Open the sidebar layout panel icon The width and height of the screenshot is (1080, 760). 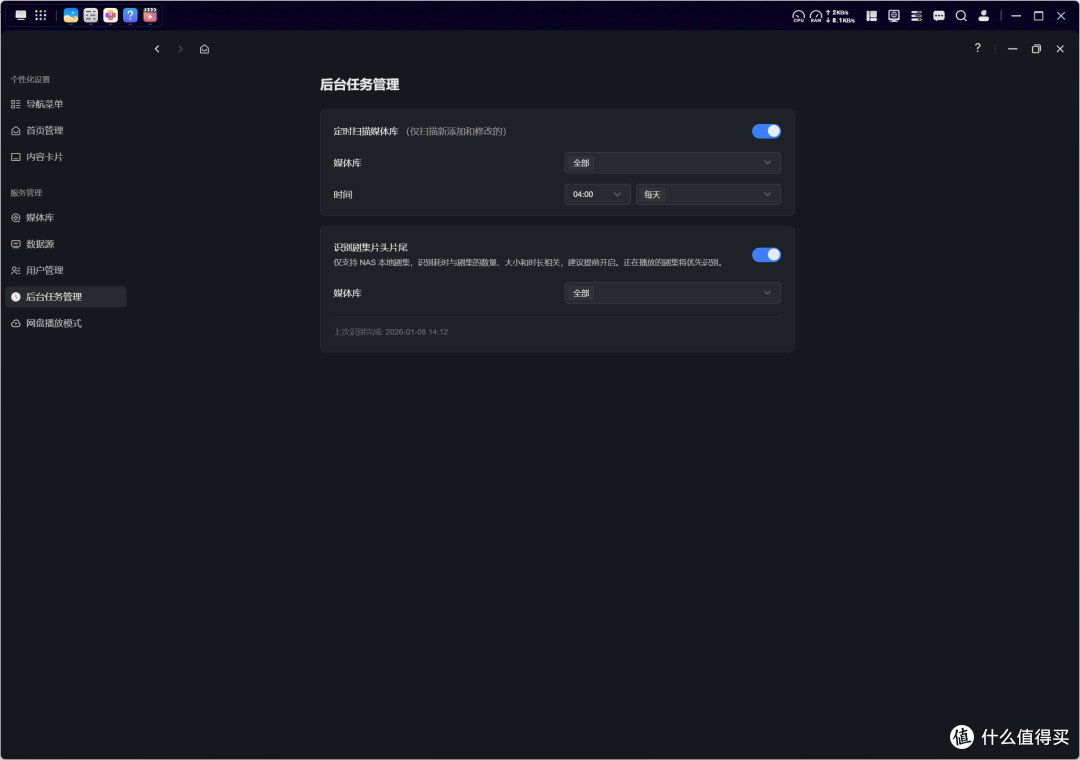click(871, 16)
